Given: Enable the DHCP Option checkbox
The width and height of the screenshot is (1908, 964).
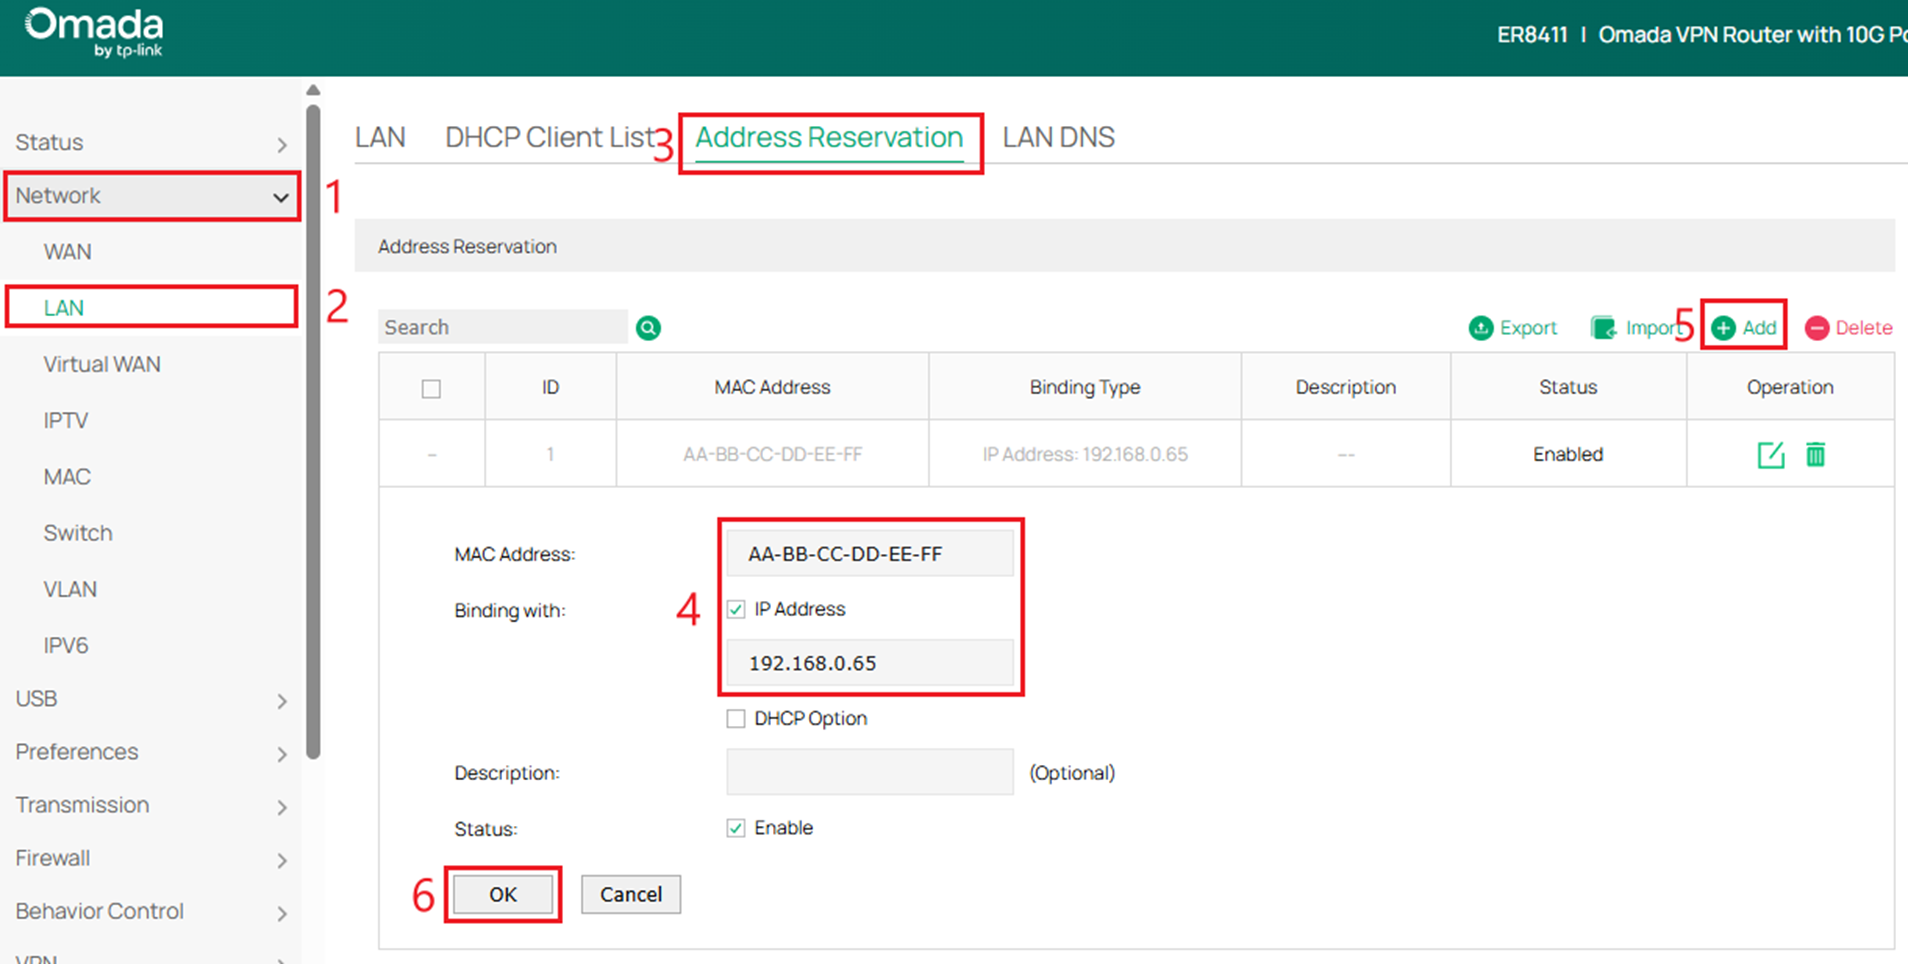Looking at the screenshot, I should pos(736,718).
